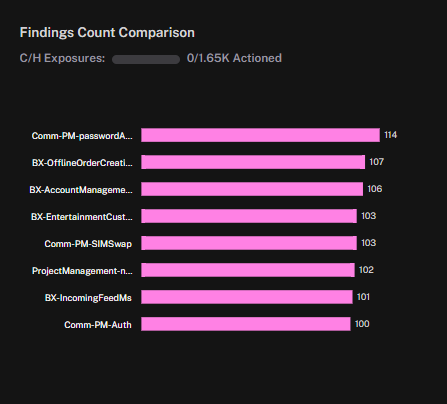Select the Comm-PM-Auth bar

[x=246, y=324]
